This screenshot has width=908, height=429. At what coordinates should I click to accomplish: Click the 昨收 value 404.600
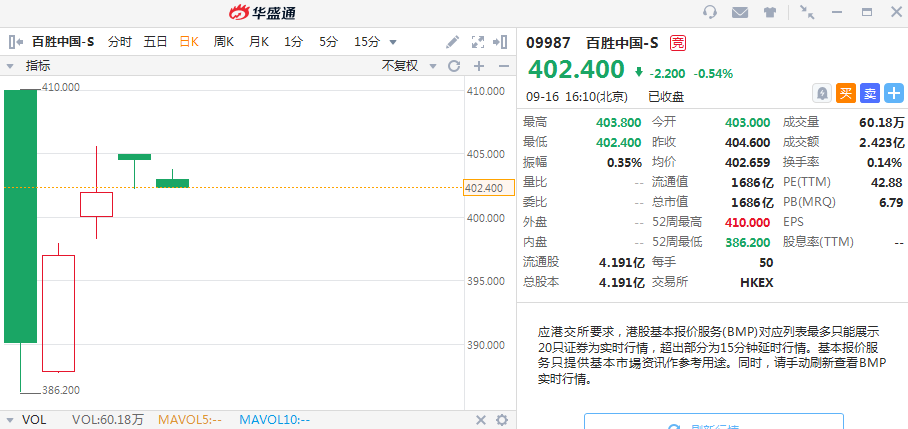click(748, 142)
